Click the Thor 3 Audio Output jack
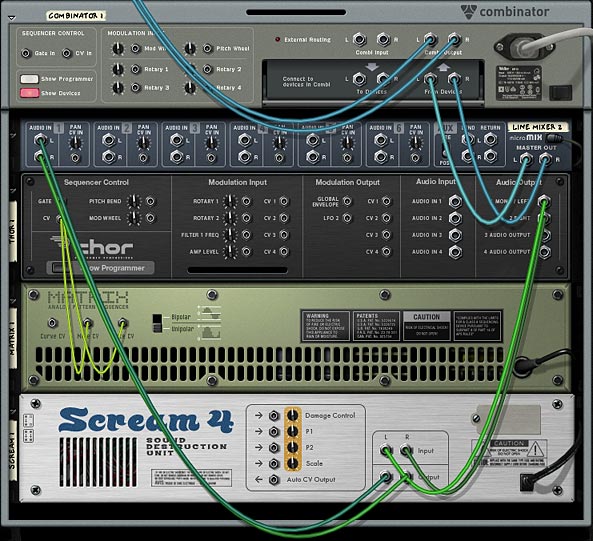The height and width of the screenshot is (541, 593). pos(544,236)
